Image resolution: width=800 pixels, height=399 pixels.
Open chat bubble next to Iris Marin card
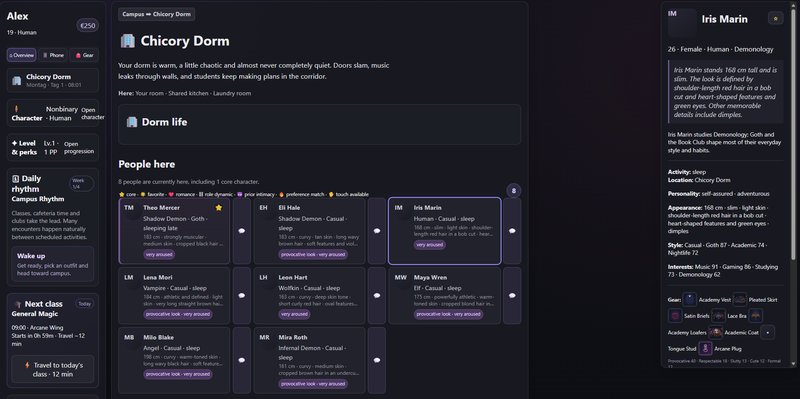pos(512,231)
